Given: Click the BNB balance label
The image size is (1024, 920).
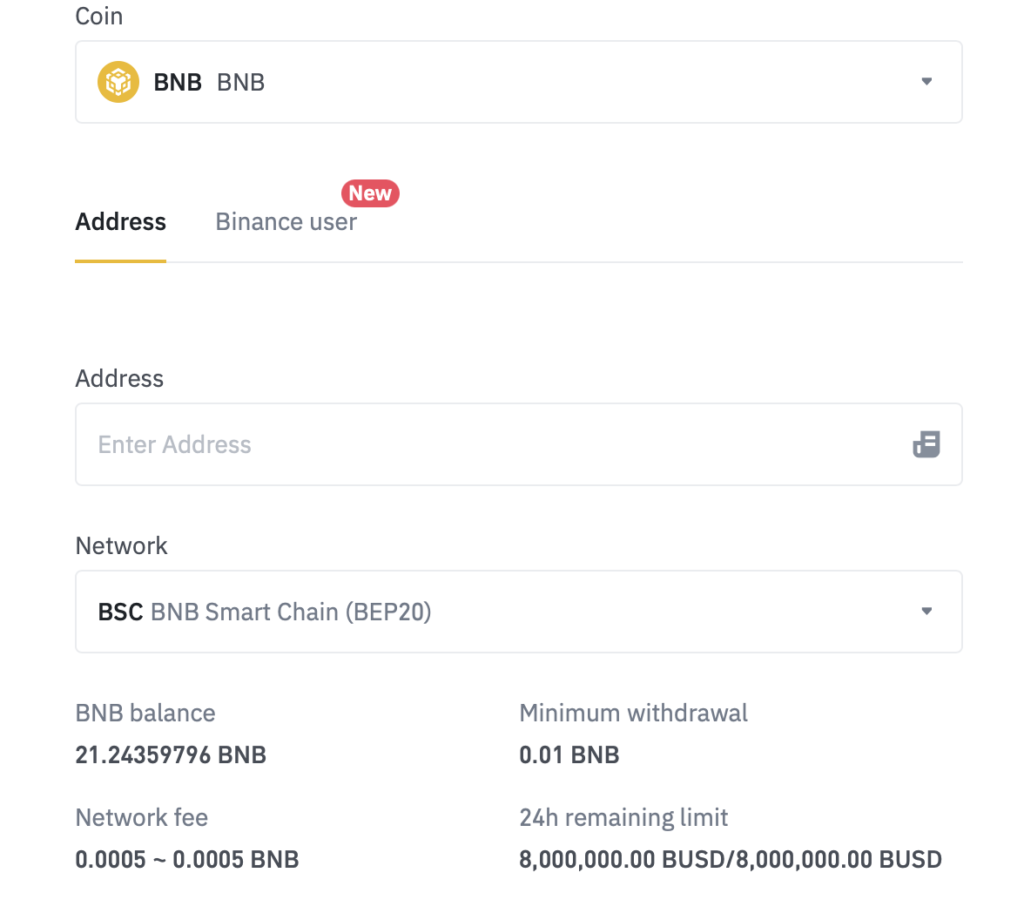Looking at the screenshot, I should 145,713.
